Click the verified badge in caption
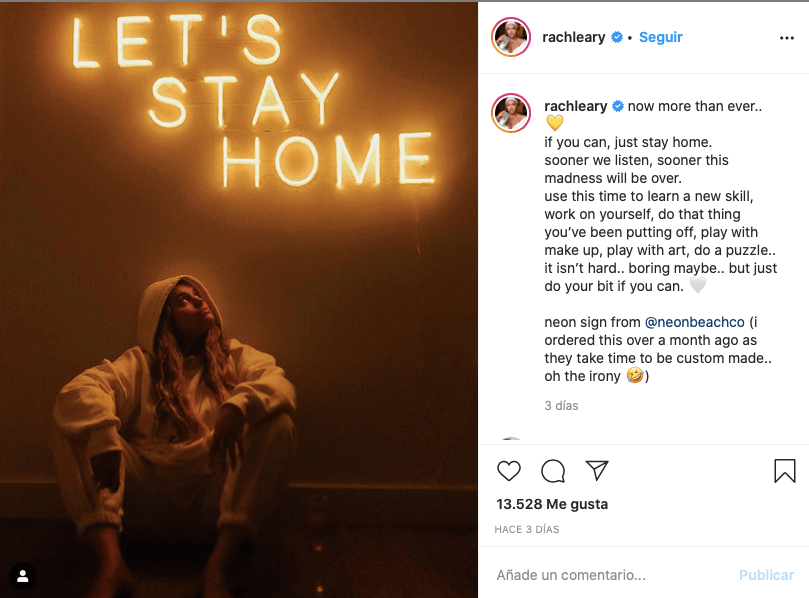 pyautogui.click(x=618, y=106)
